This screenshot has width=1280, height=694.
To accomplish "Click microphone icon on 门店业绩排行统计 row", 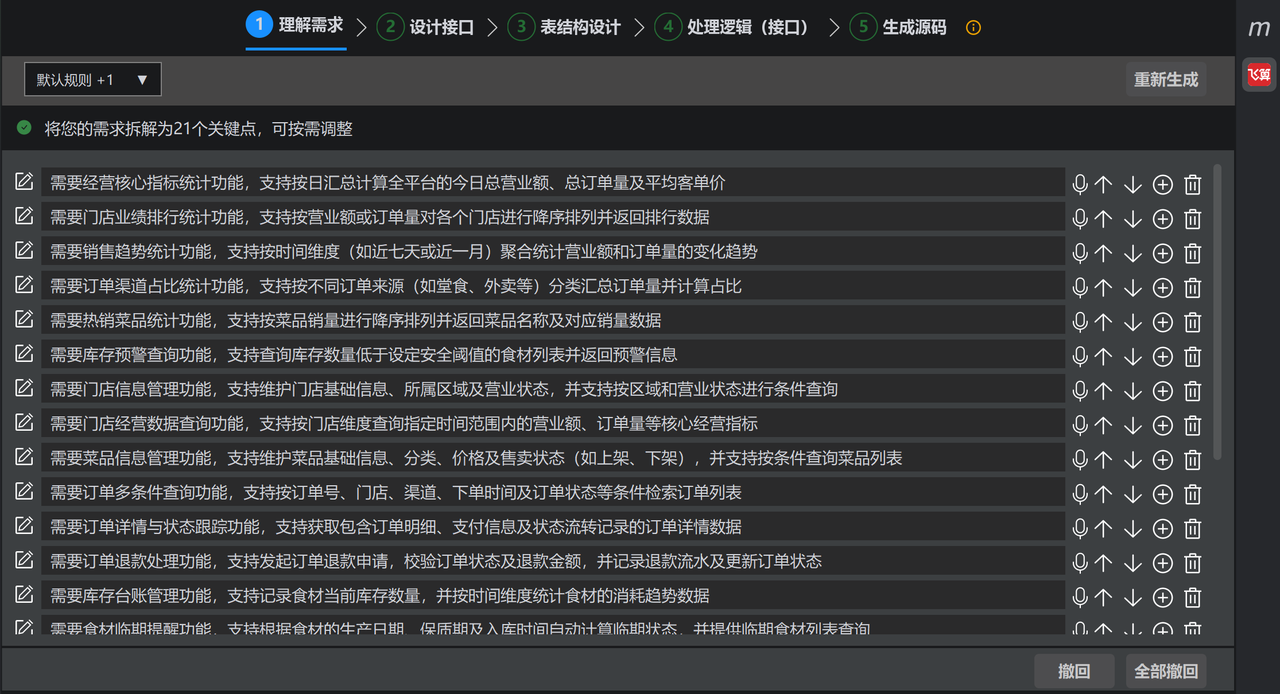I will click(x=1080, y=219).
